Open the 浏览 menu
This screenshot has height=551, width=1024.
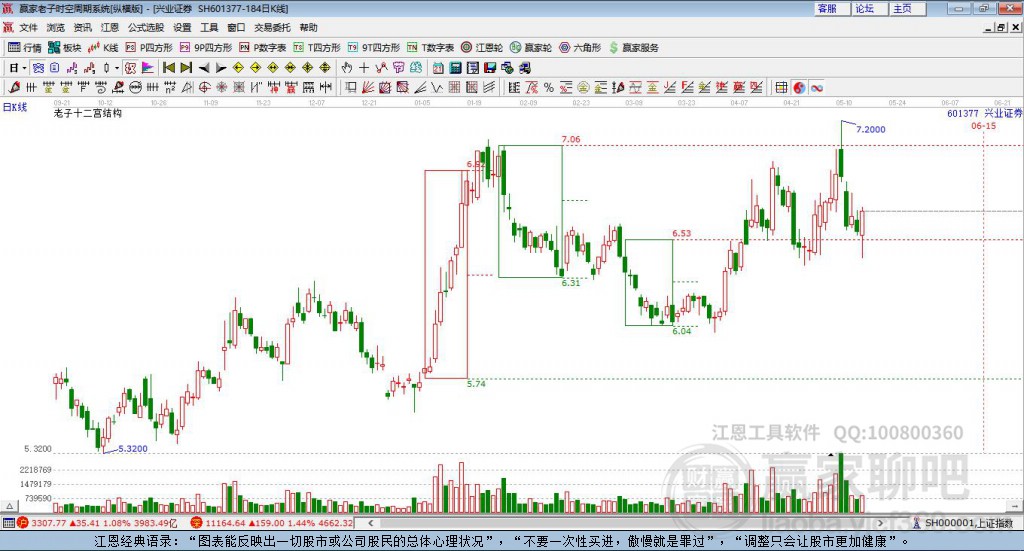56,27
